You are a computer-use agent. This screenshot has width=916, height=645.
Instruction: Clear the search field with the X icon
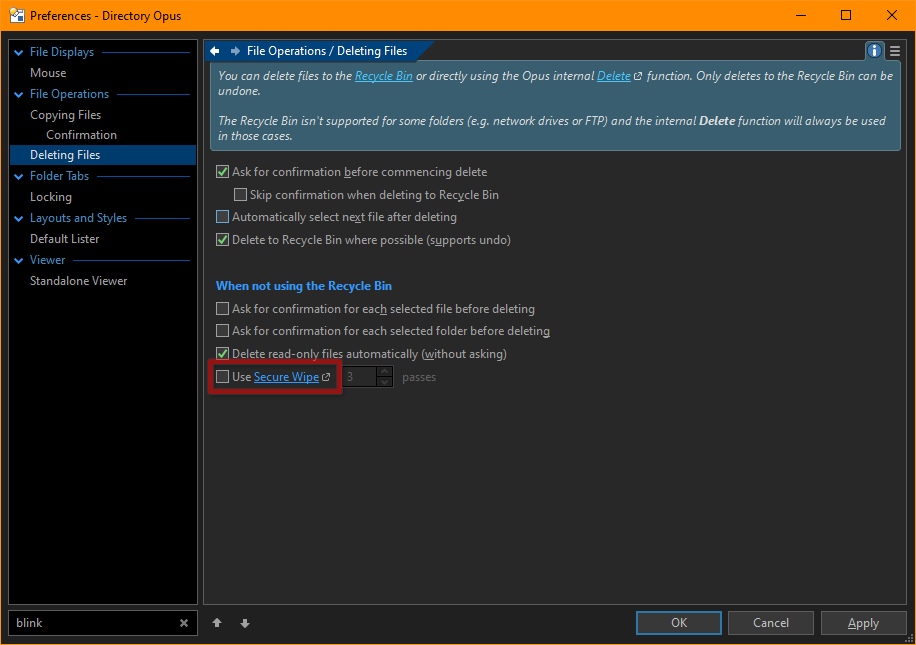pyautogui.click(x=184, y=623)
